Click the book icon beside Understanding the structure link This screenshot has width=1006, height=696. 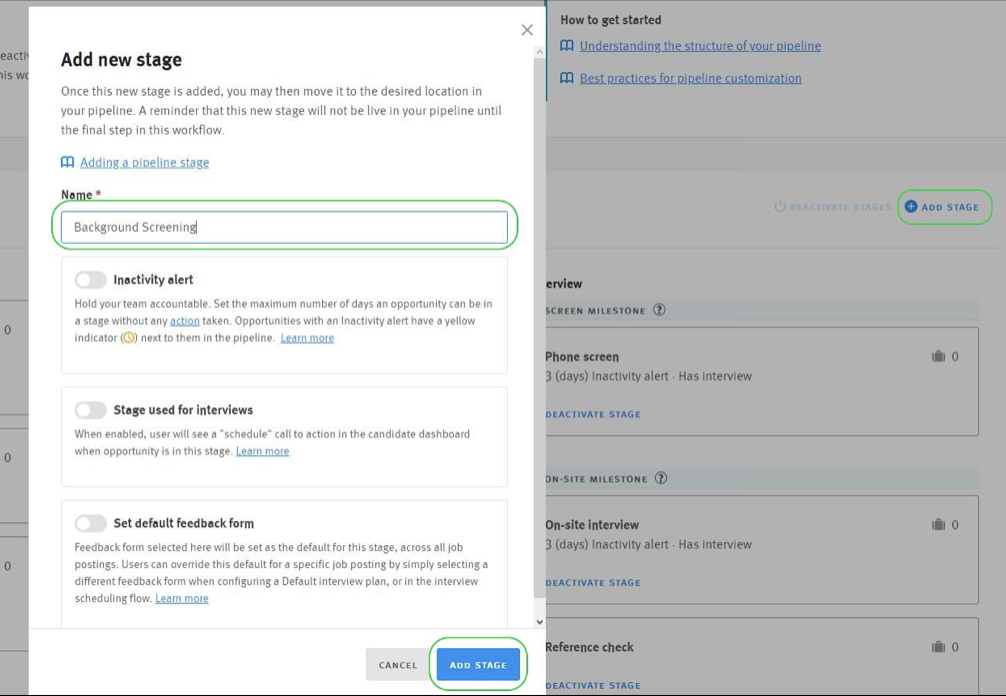(x=567, y=46)
